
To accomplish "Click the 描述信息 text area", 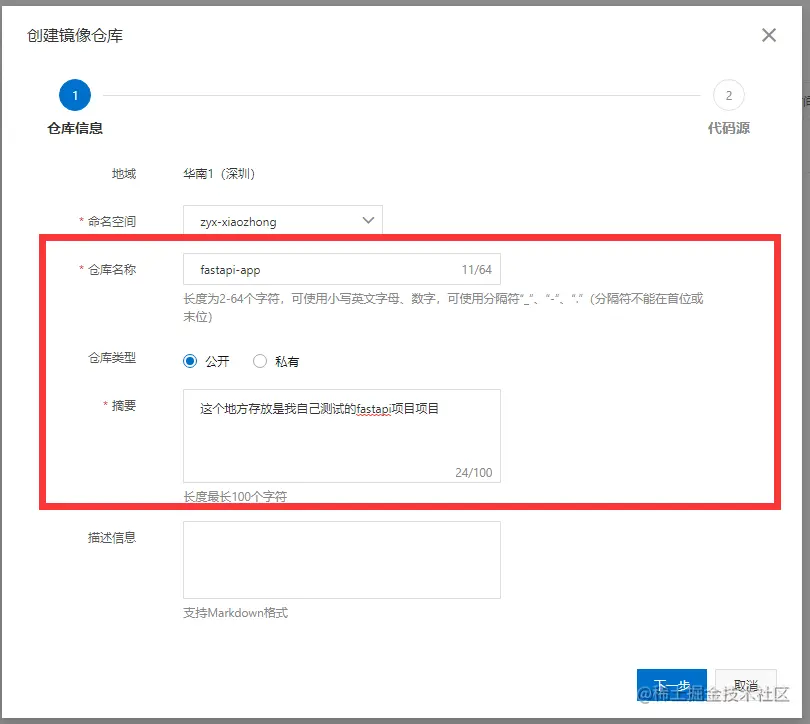I will (341, 560).
